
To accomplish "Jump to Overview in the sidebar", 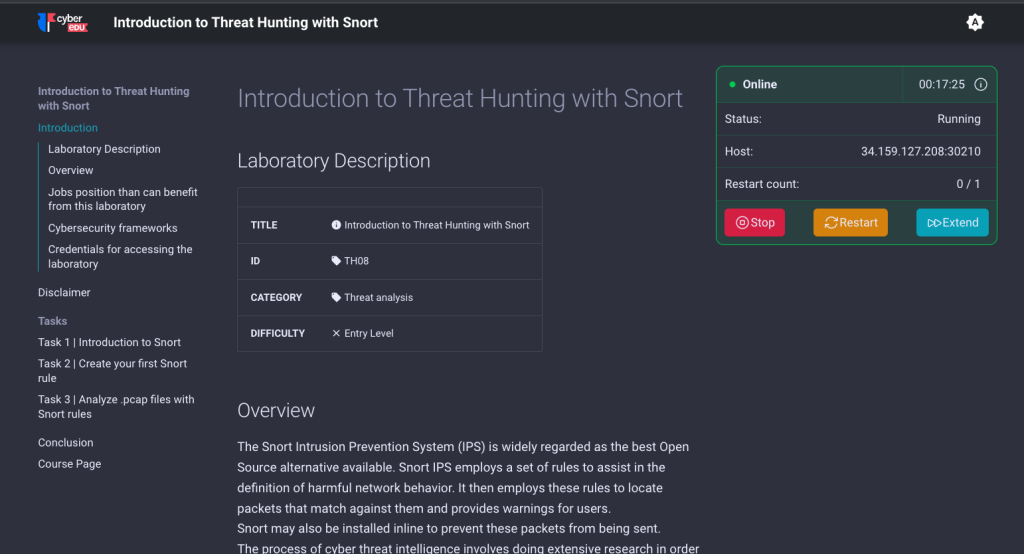I will pyautogui.click(x=71, y=170).
